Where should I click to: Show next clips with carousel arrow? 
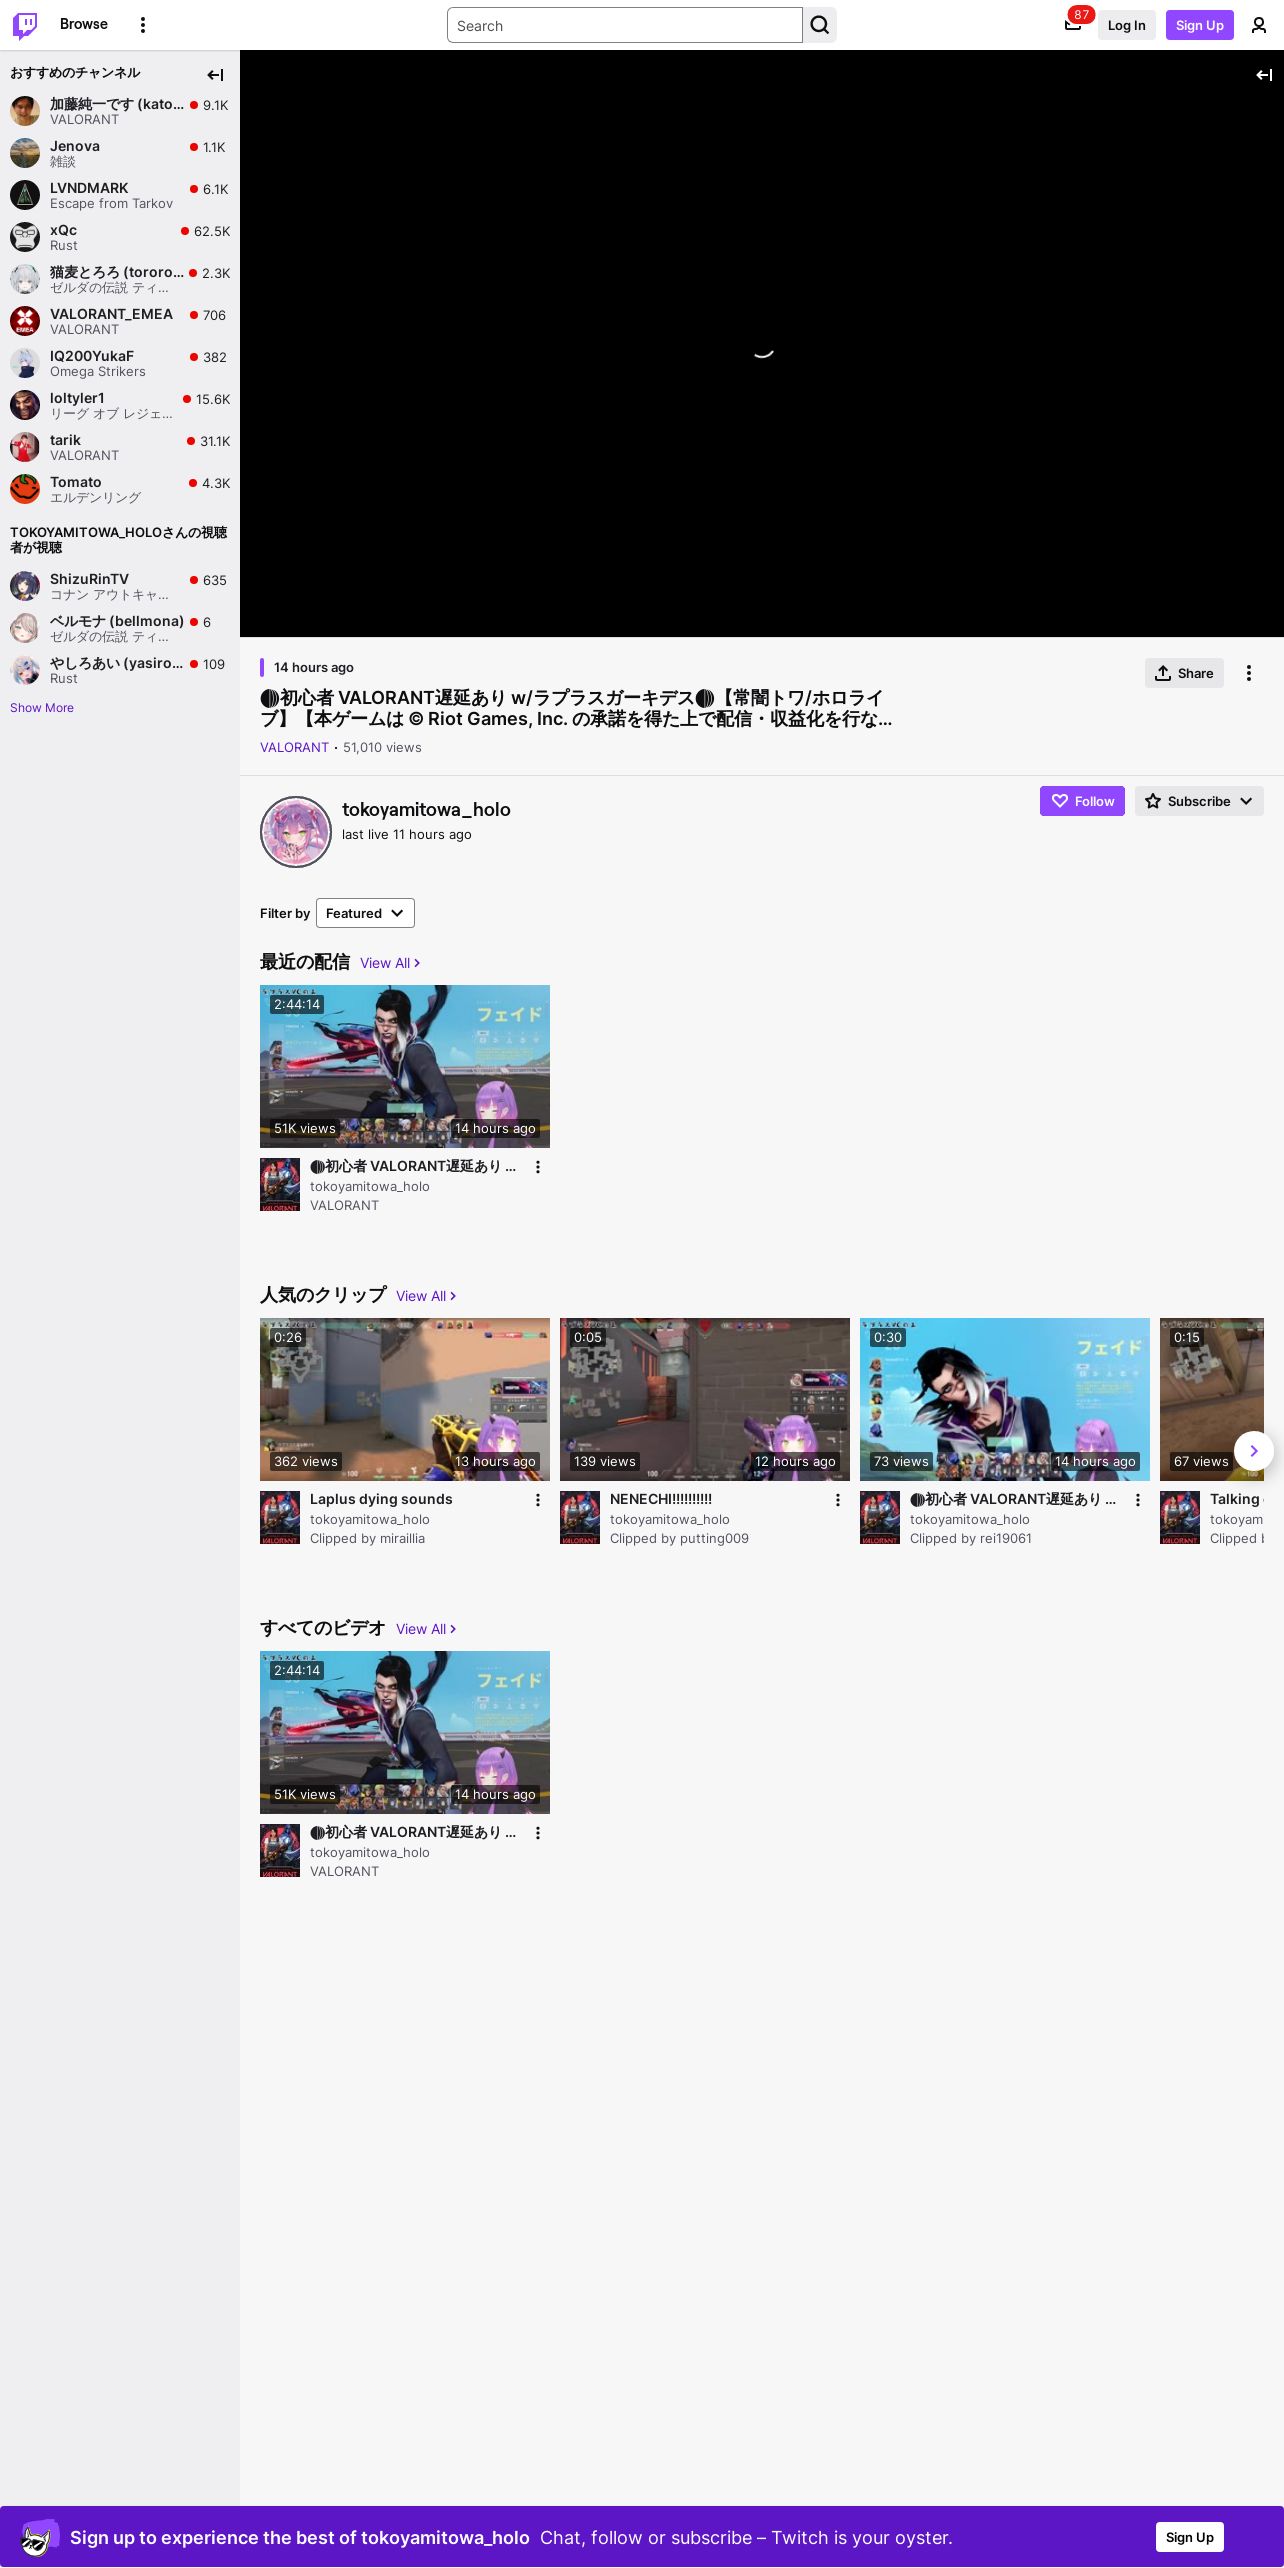(1254, 1451)
